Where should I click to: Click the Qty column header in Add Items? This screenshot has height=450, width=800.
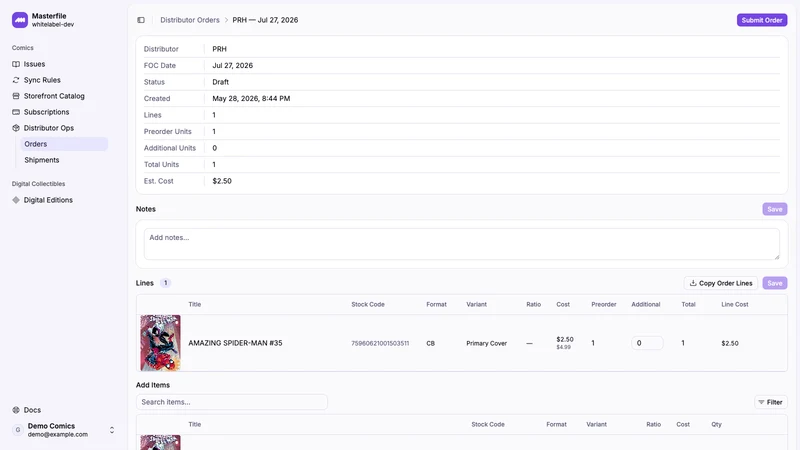716,424
